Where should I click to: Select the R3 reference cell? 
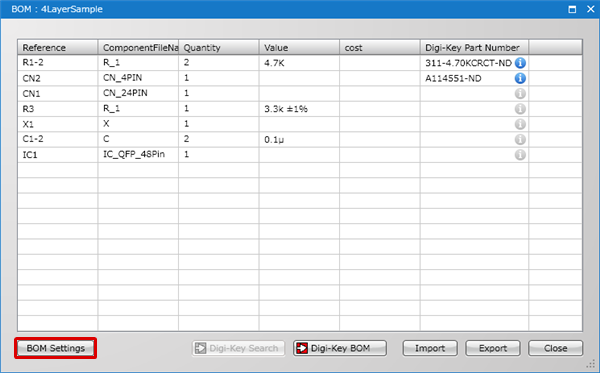pyautogui.click(x=57, y=109)
